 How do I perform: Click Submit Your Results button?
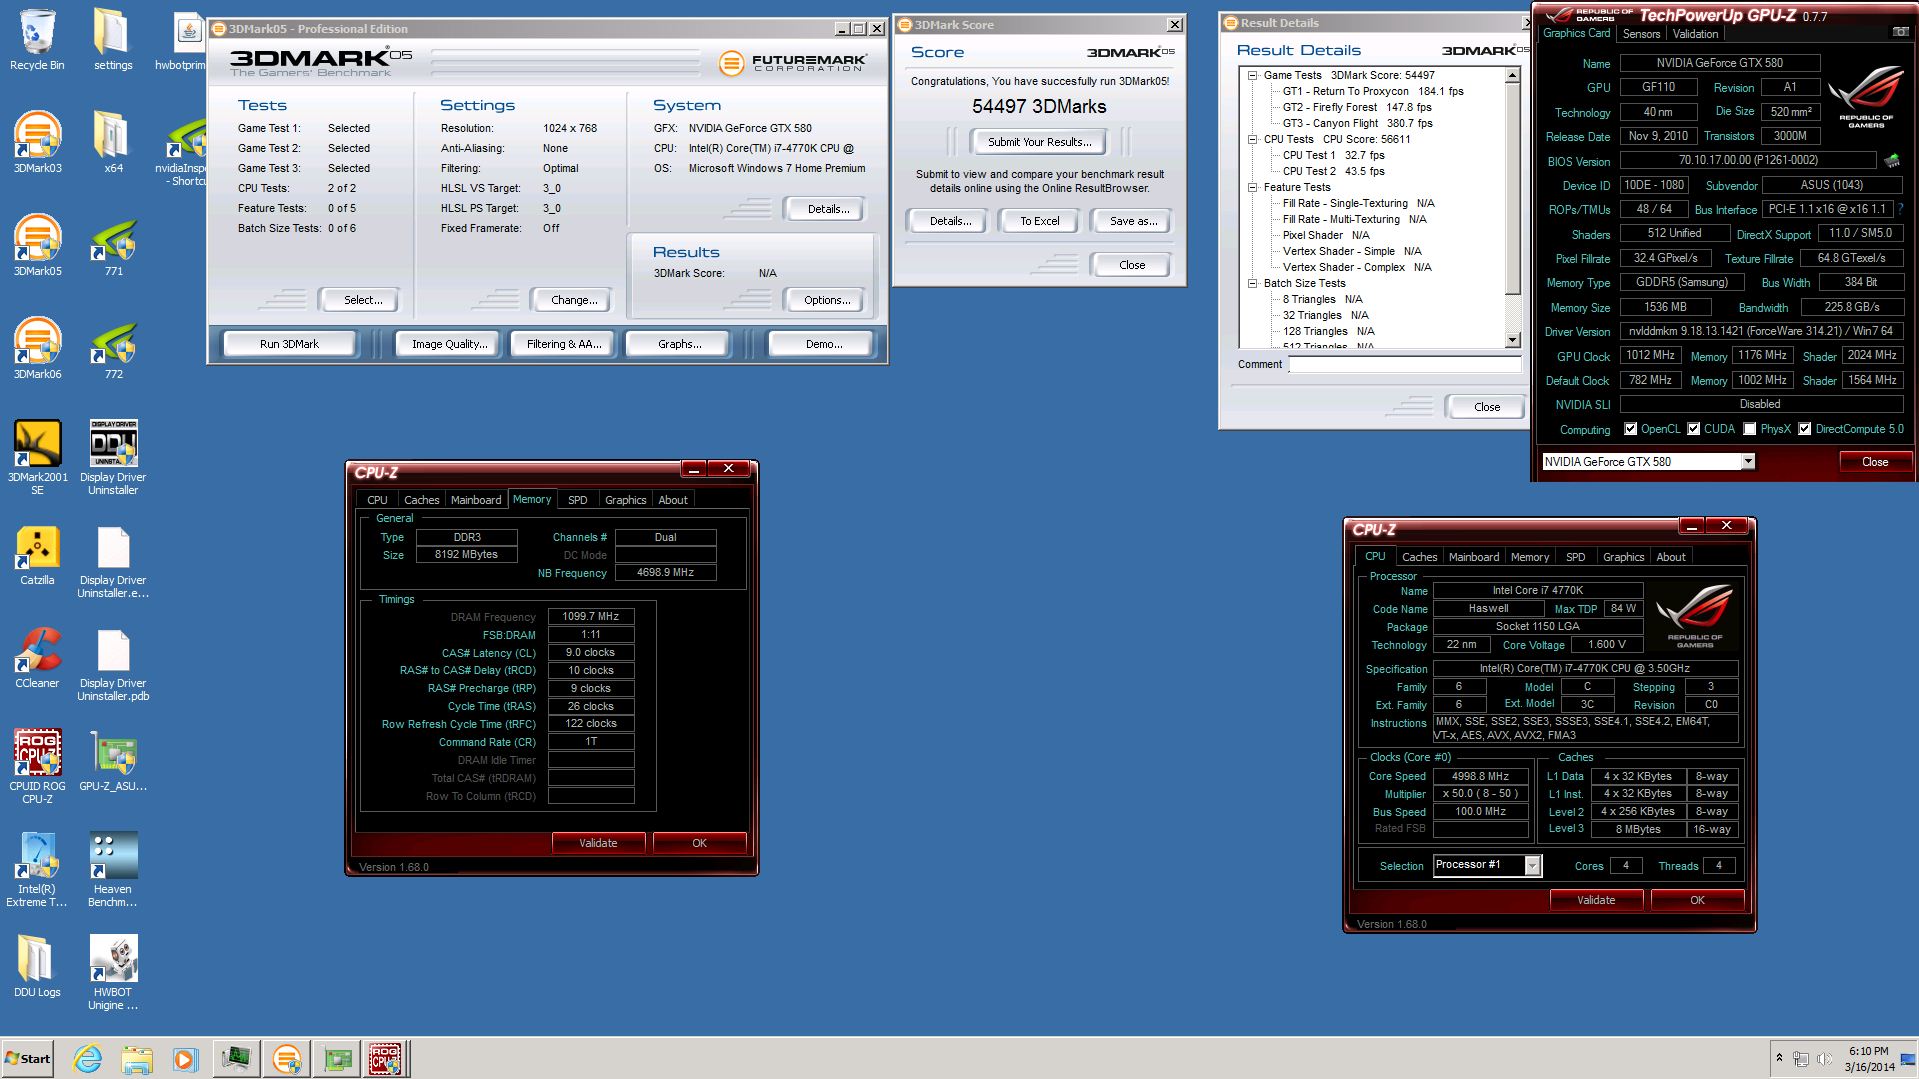[1039, 142]
